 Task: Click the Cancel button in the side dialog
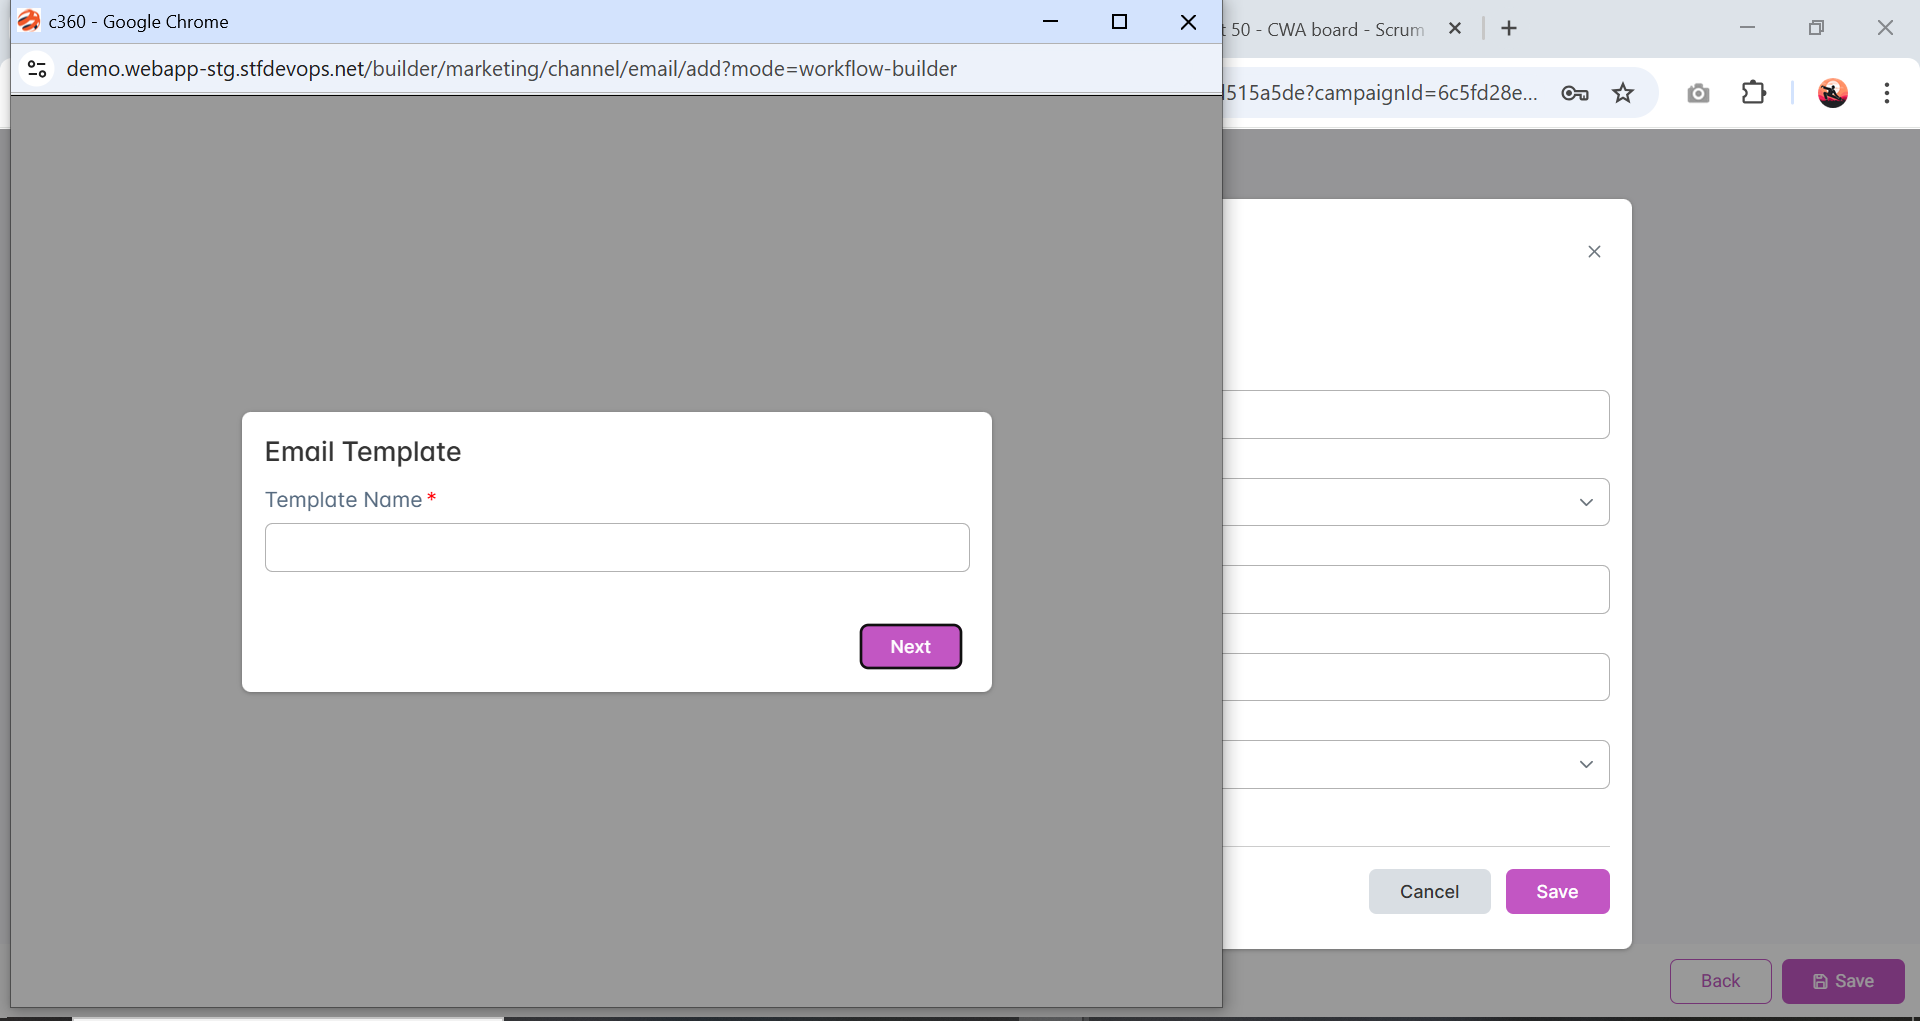pos(1429,892)
